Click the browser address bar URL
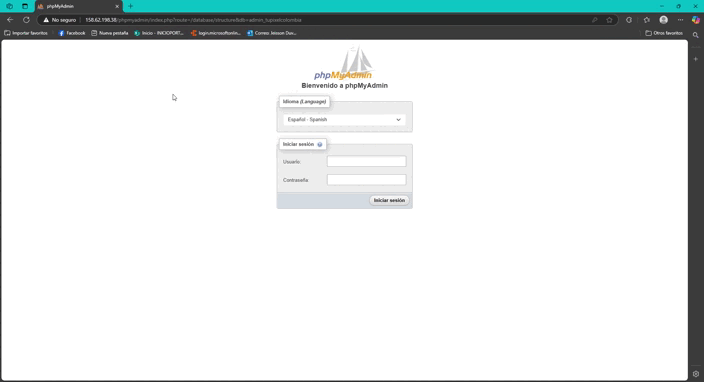Viewport: 704px width, 382px height. 194,20
